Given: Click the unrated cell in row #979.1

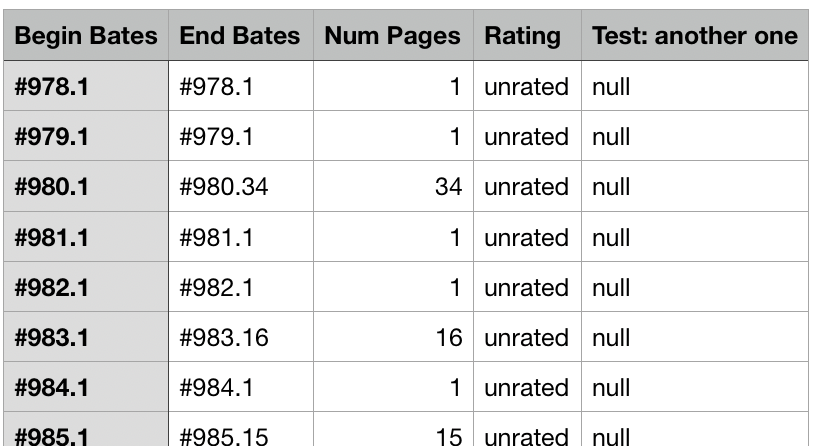Looking at the screenshot, I should pyautogui.click(x=527, y=136).
